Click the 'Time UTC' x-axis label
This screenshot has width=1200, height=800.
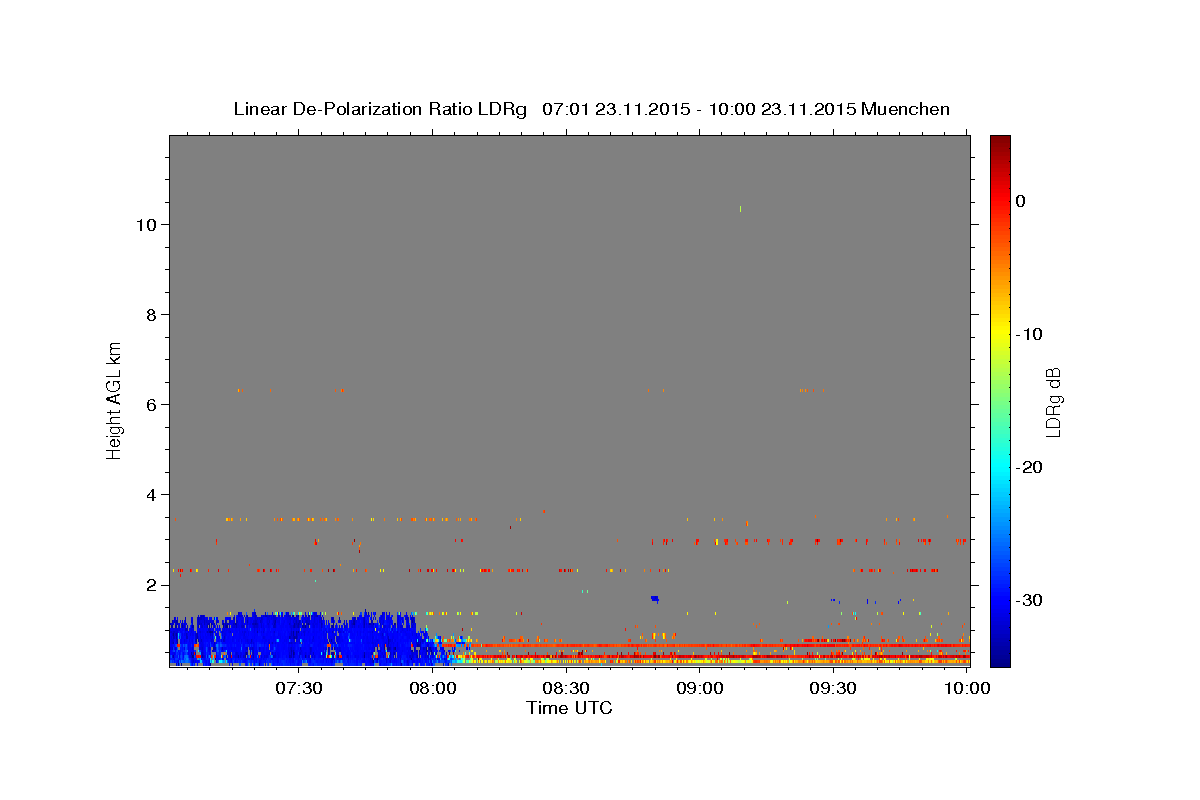[x=569, y=708]
